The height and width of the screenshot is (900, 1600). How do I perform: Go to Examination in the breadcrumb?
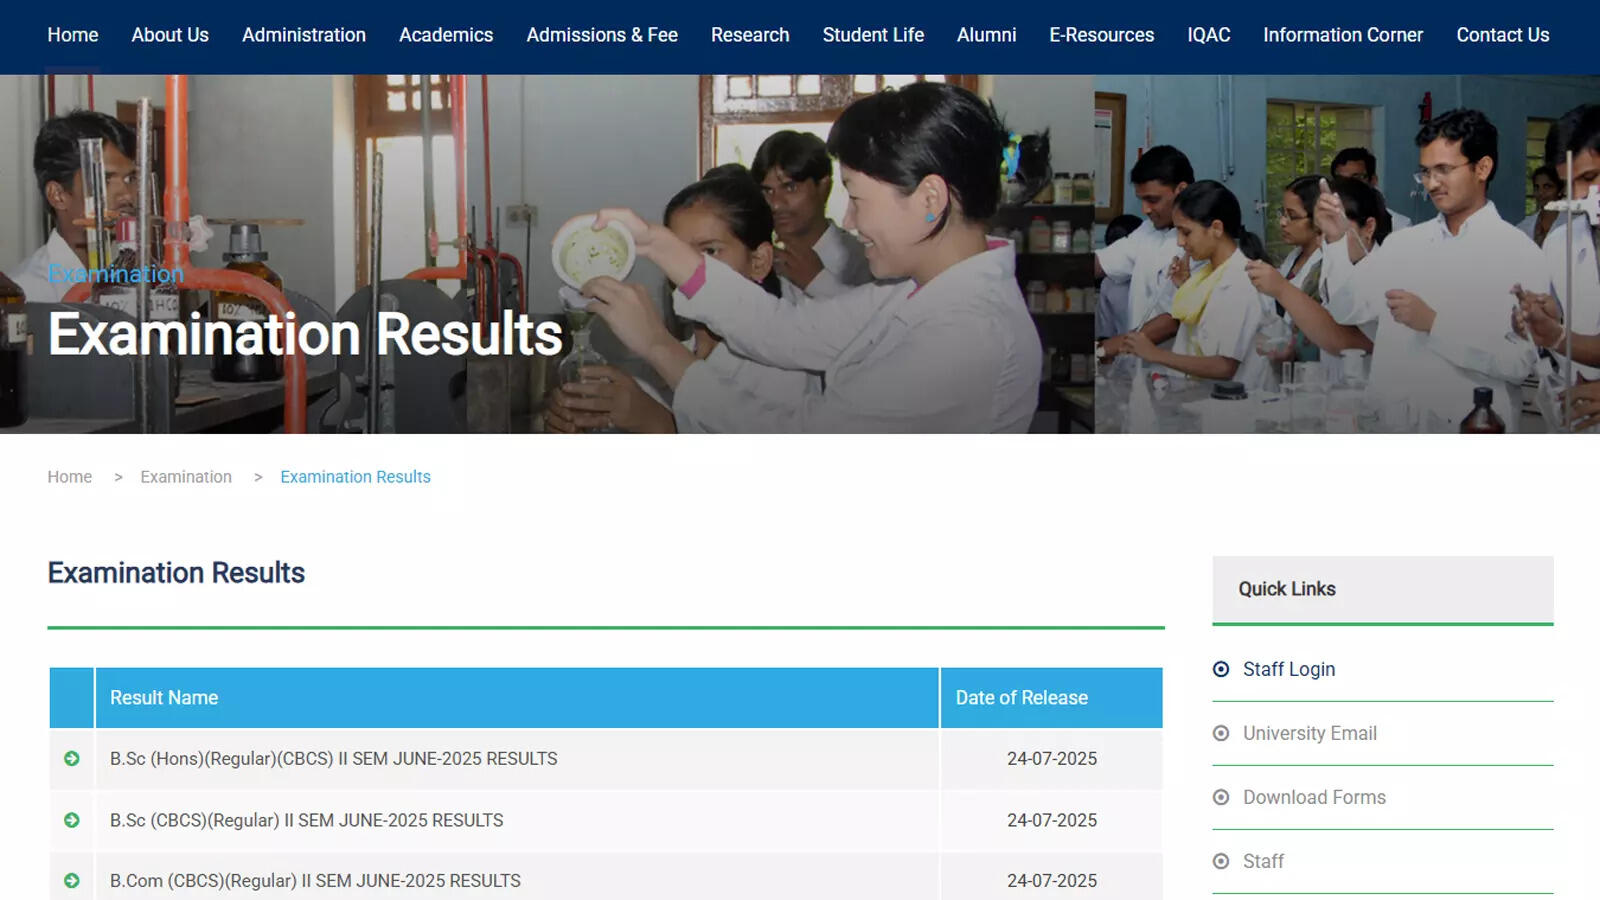click(x=186, y=477)
